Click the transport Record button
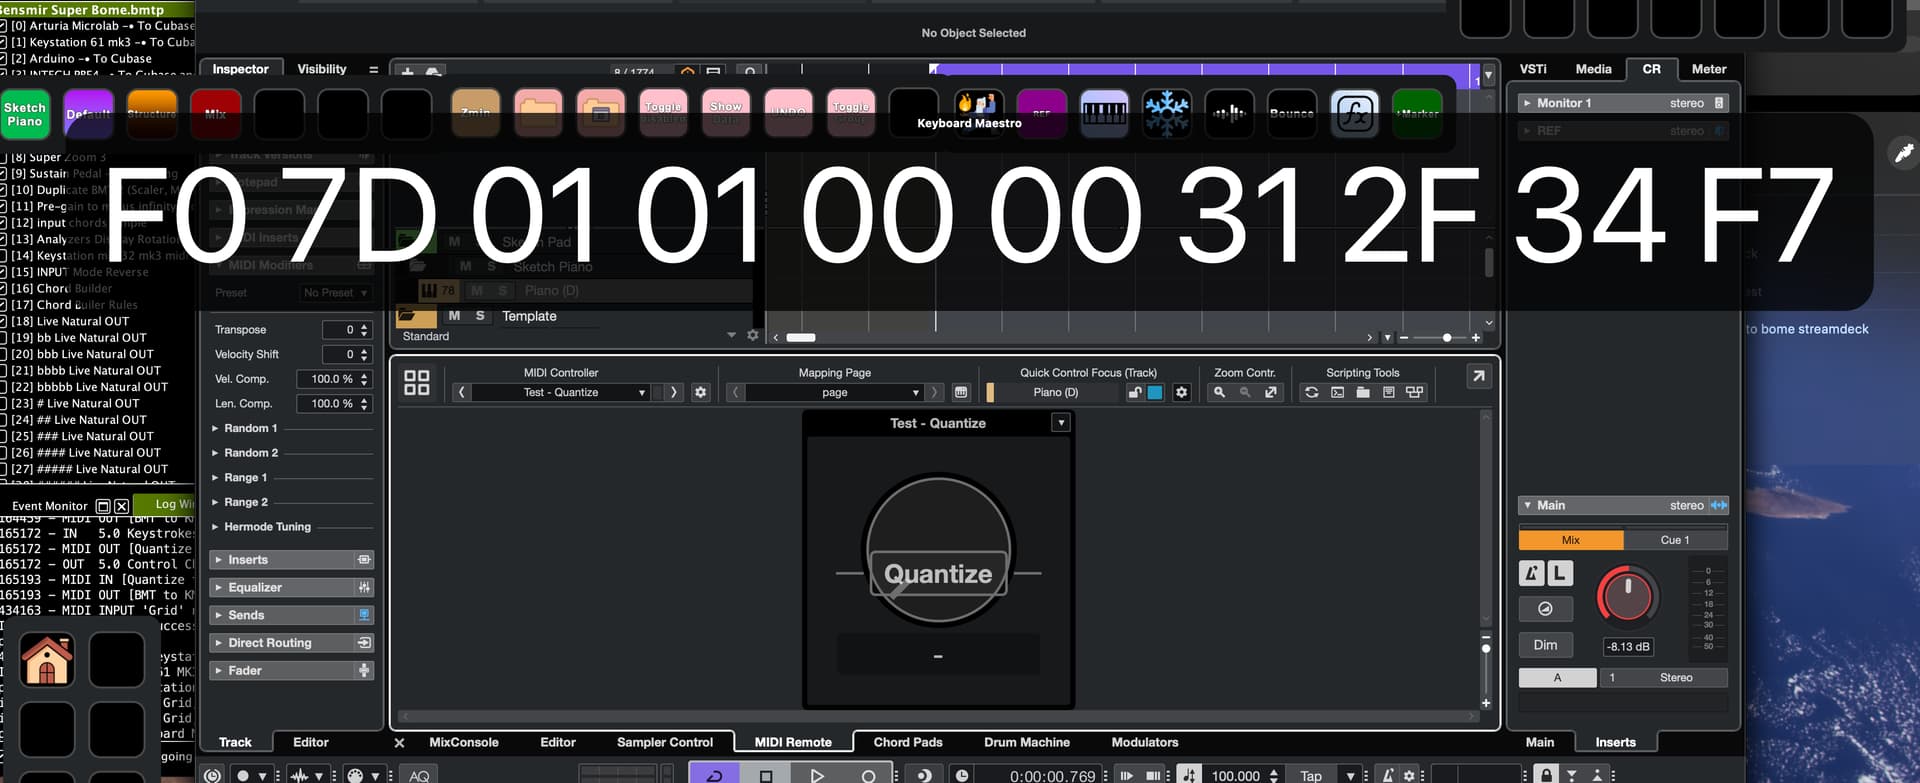The image size is (1920, 783). pyautogui.click(x=868, y=775)
